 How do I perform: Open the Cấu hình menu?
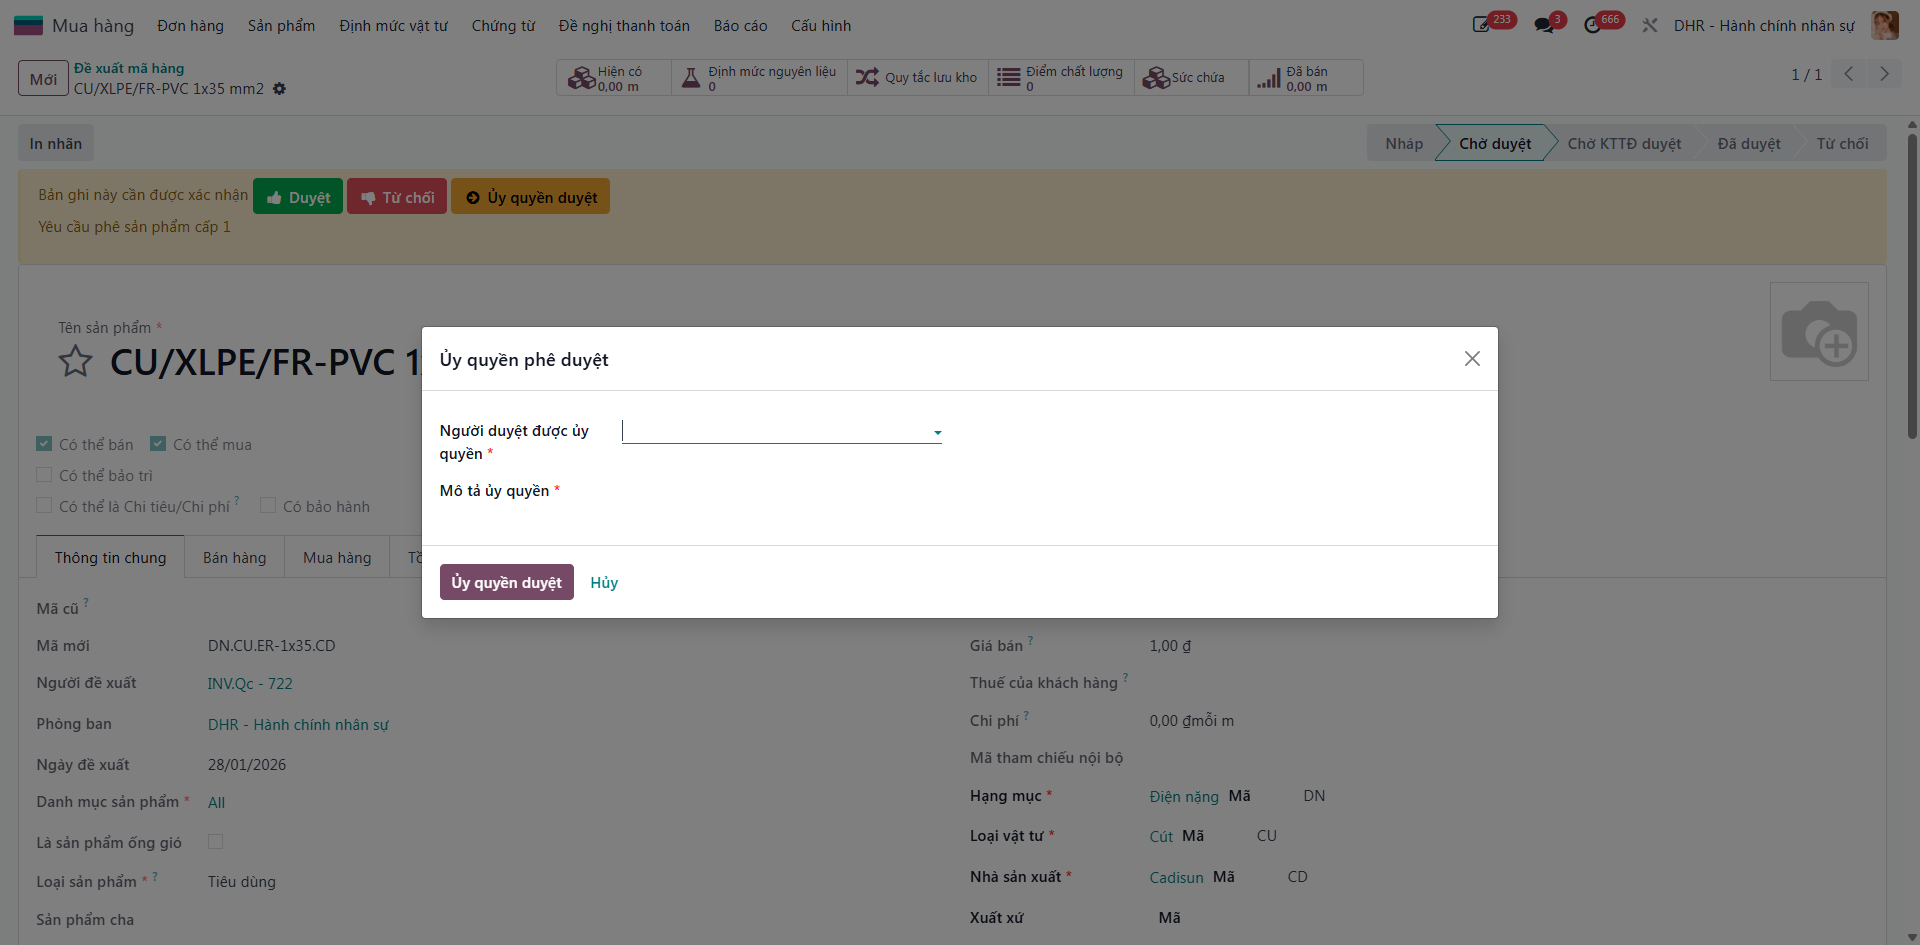click(821, 26)
